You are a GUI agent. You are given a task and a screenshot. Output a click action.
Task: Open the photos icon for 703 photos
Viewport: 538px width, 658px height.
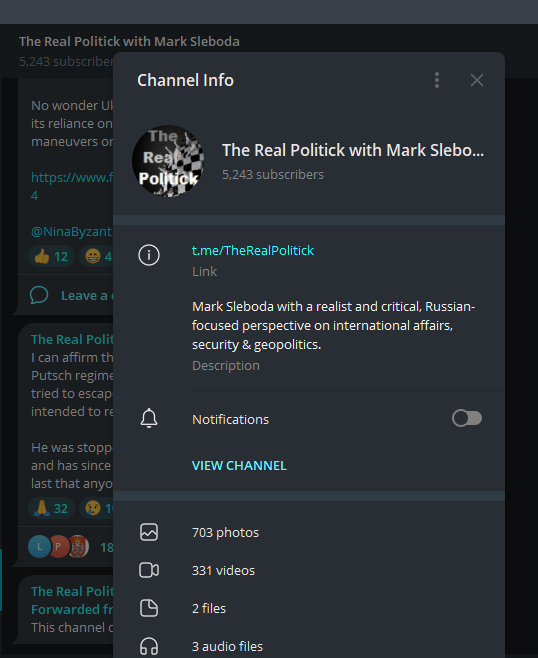click(x=149, y=532)
